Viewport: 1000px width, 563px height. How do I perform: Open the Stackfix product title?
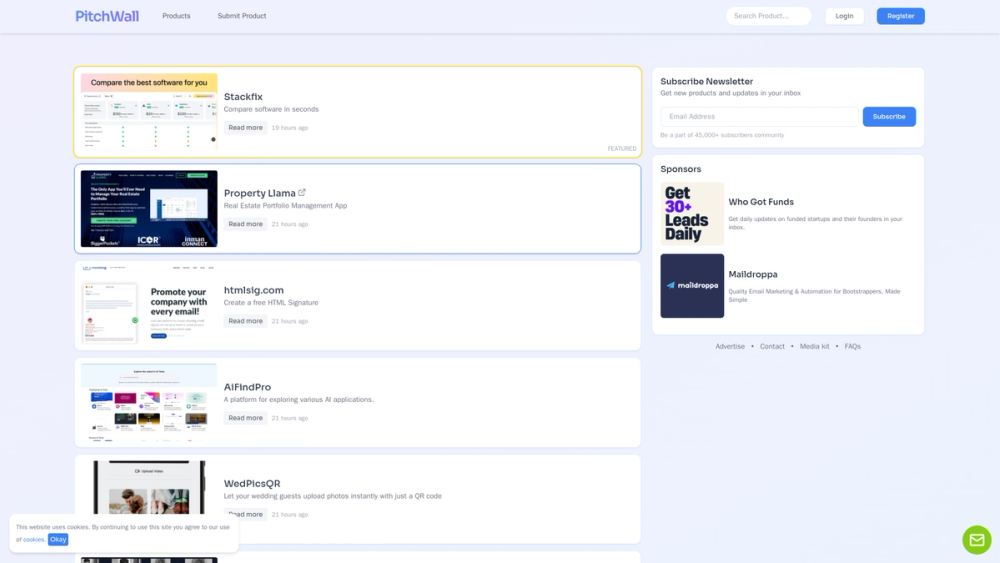[x=243, y=97]
